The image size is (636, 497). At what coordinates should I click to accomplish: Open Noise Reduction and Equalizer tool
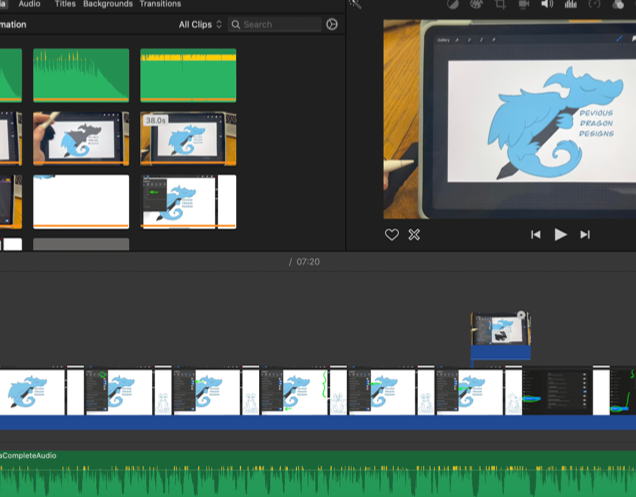(x=571, y=4)
